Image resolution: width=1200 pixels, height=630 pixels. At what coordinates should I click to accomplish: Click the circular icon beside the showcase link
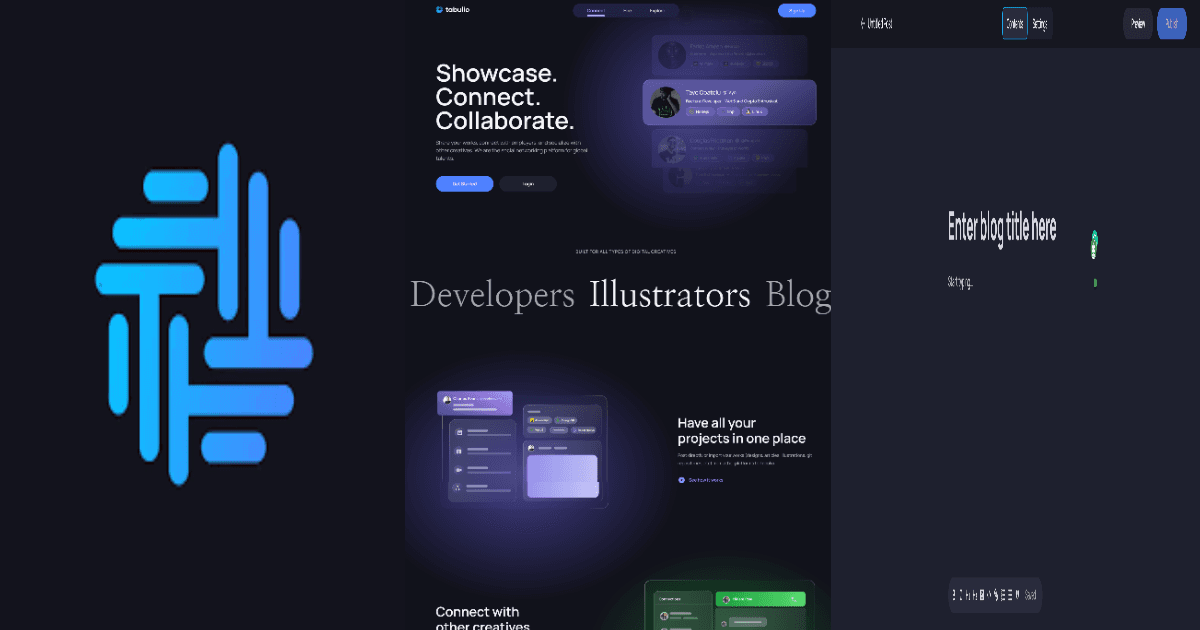pos(681,480)
